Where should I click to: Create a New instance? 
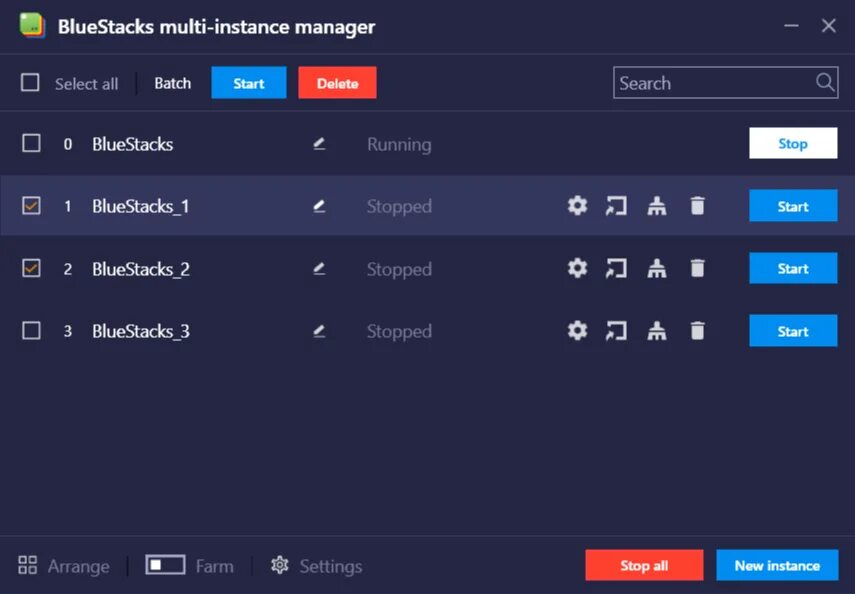pyautogui.click(x=777, y=565)
